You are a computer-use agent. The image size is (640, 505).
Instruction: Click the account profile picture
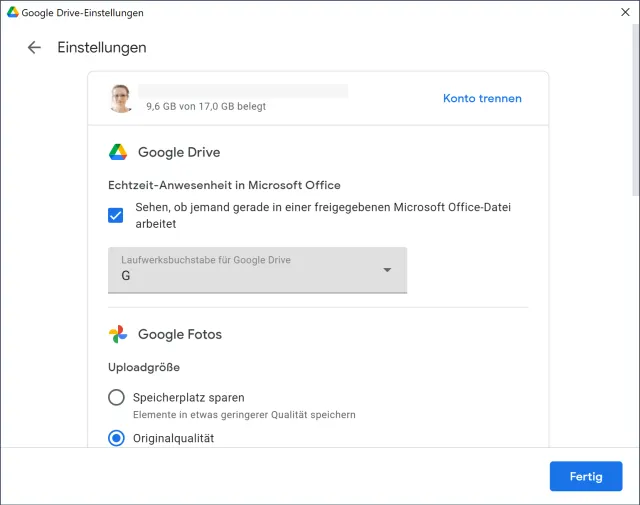click(121, 98)
